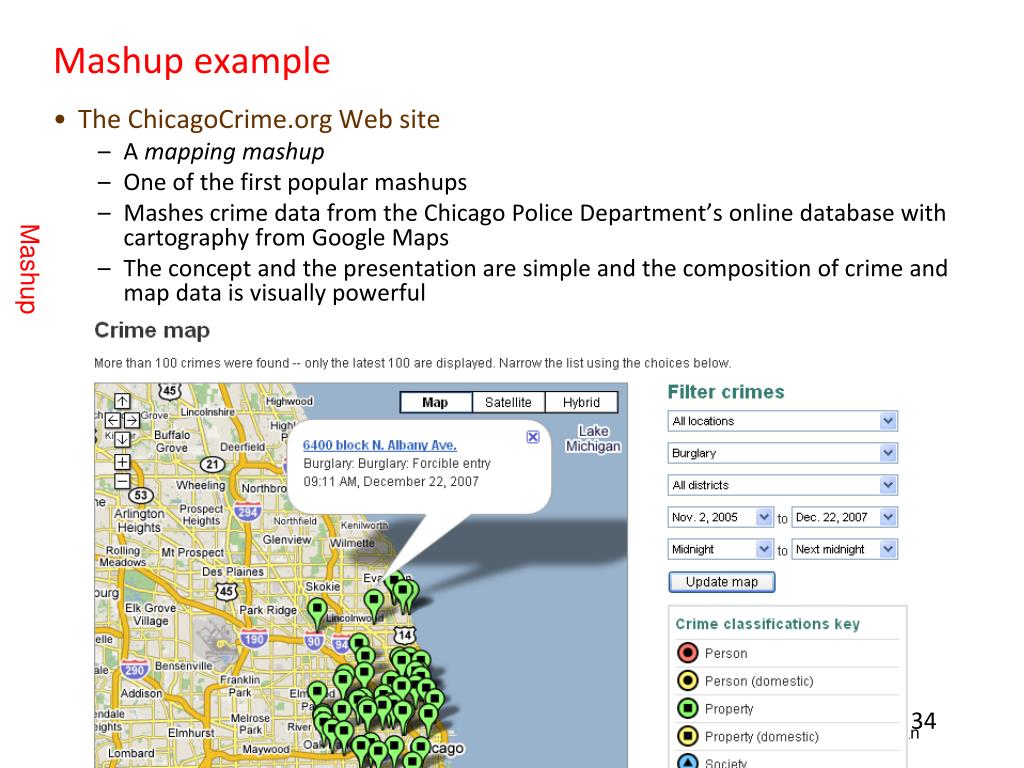Click the Mashup example slide title
The width and height of the screenshot is (1024, 768).
click(x=192, y=61)
